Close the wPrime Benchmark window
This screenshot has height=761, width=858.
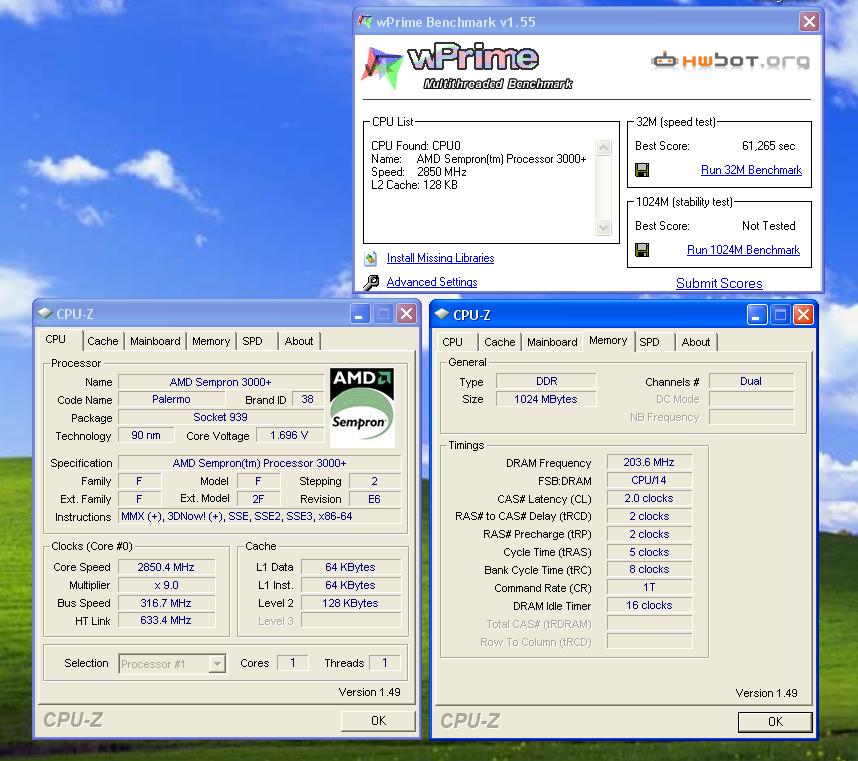click(x=809, y=22)
